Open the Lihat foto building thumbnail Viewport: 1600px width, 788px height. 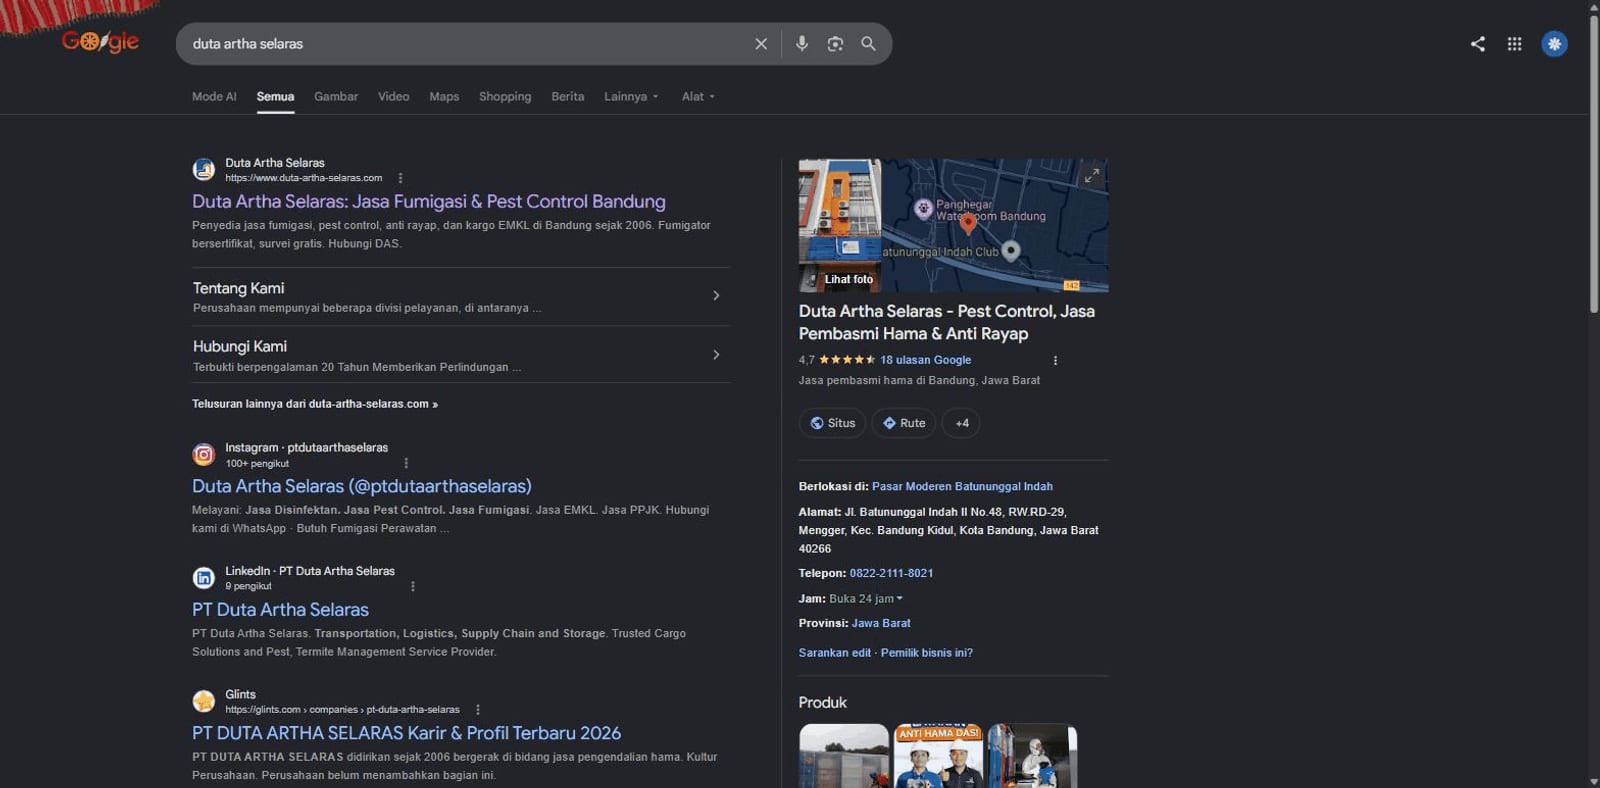tap(840, 225)
